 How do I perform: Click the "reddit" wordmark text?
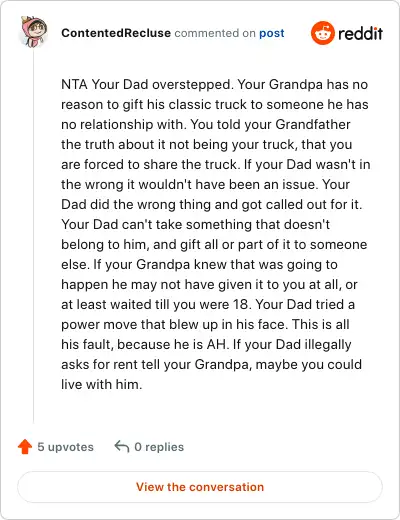361,33
